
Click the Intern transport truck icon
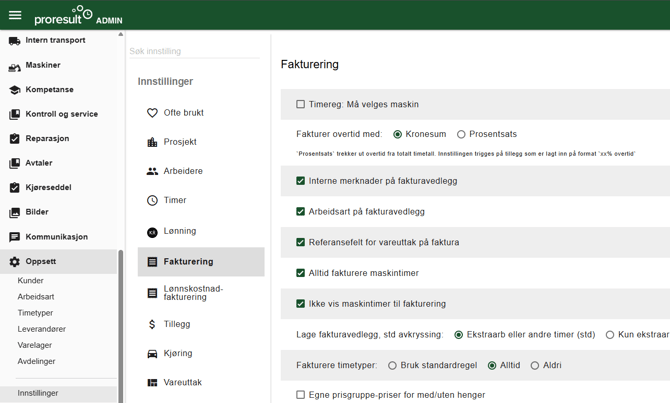[x=15, y=41]
